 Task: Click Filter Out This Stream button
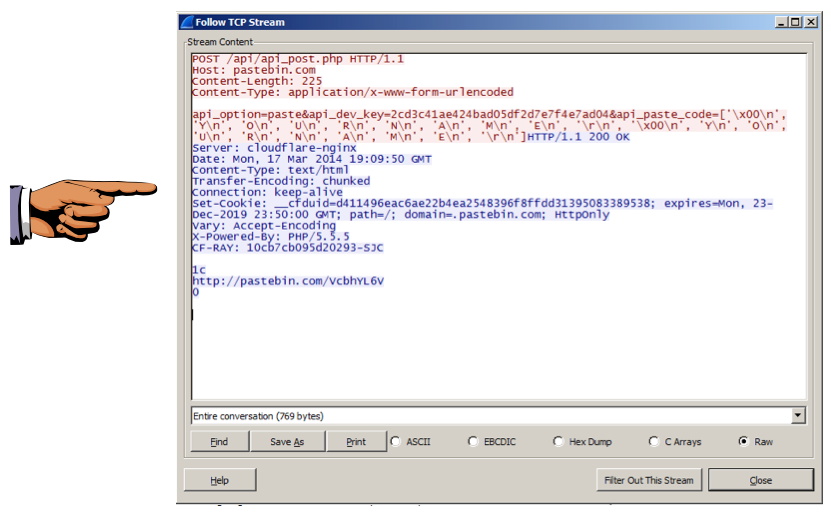[649, 480]
